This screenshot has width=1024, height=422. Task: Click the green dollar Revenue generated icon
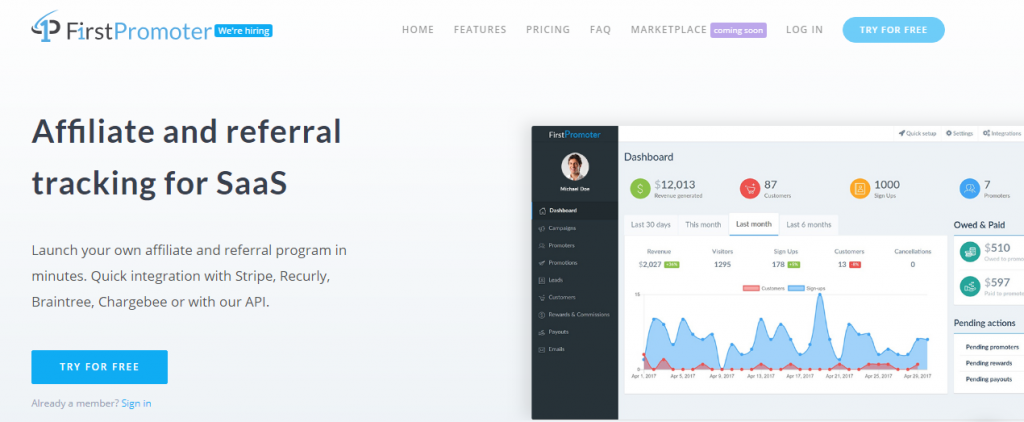640,189
